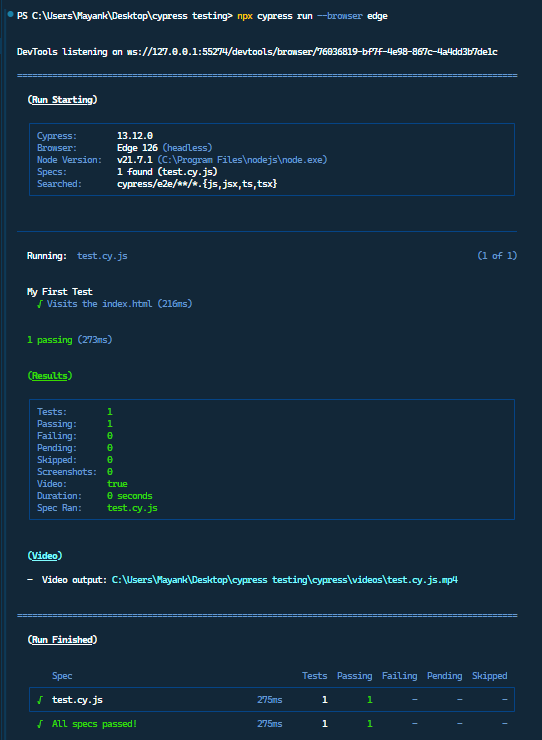The image size is (542, 740).
Task: Click the node.exe path in Node Version row
Action: [242, 160]
